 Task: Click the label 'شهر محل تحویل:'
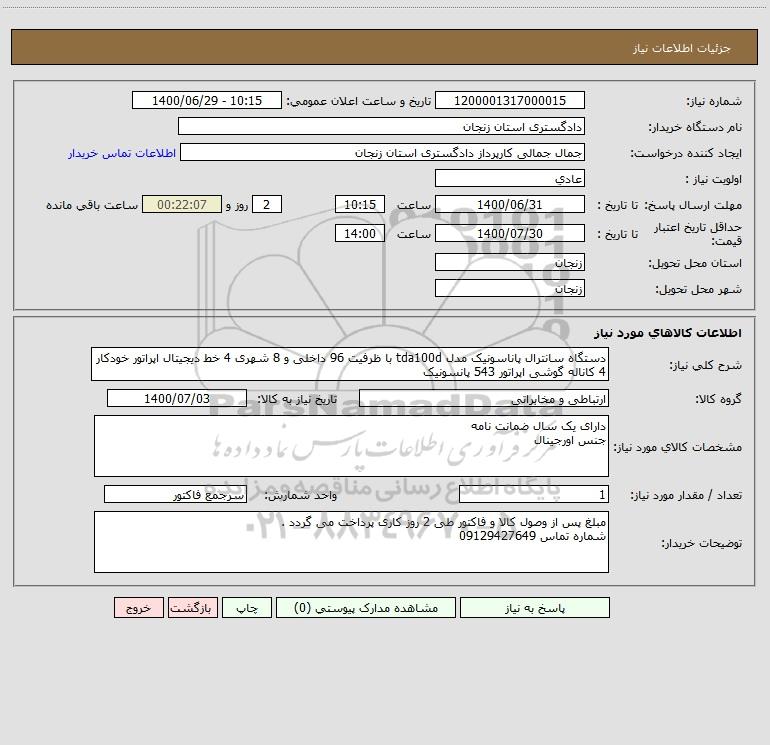[698, 290]
